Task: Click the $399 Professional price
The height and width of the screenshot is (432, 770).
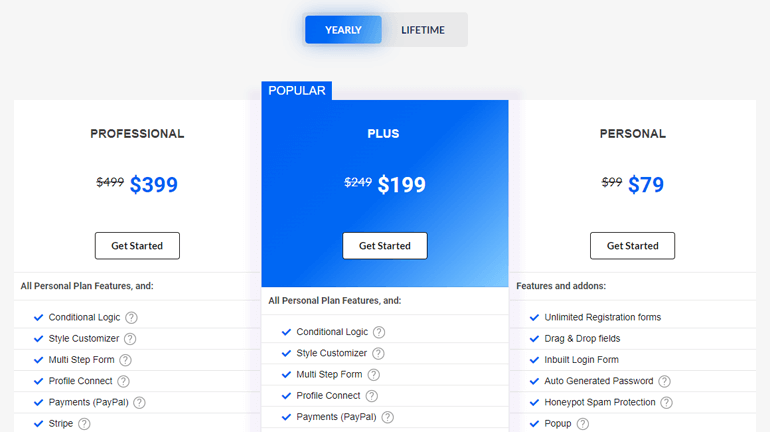Action: point(154,185)
